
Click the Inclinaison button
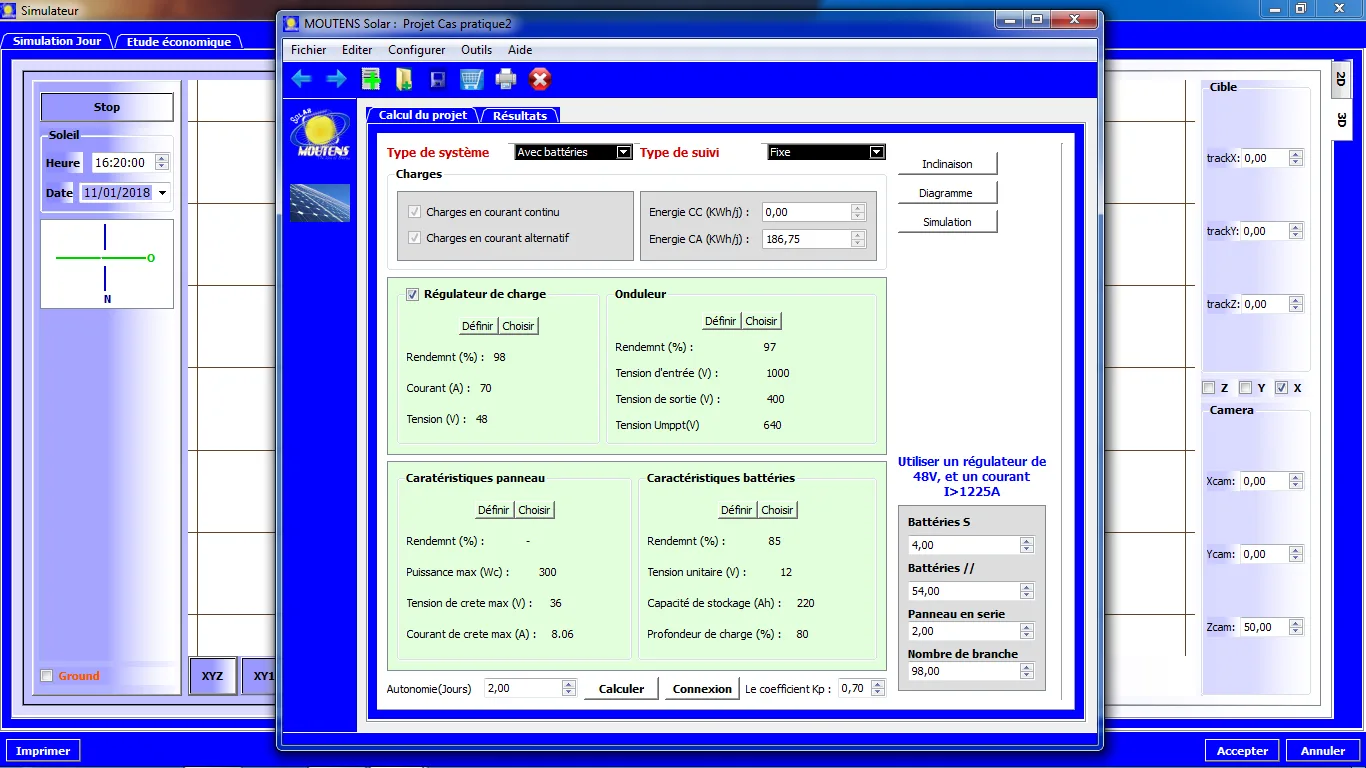(947, 164)
